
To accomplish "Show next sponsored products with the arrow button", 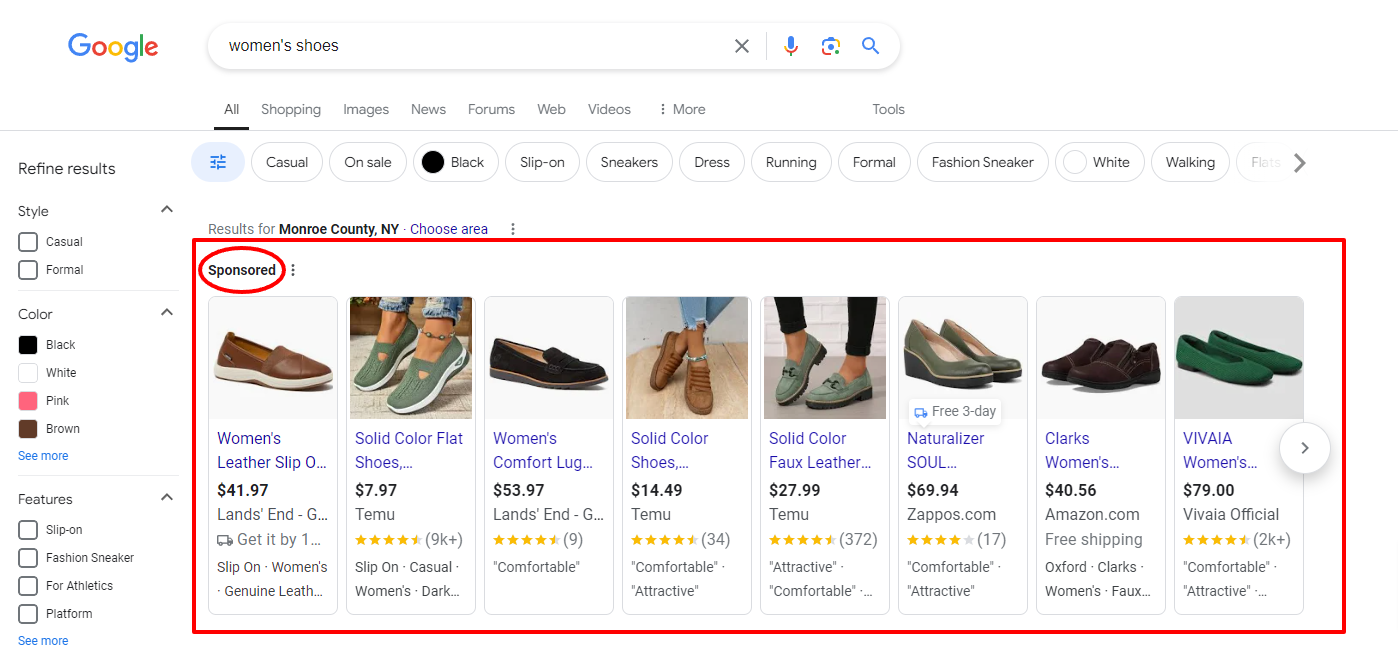I will click(x=1304, y=448).
